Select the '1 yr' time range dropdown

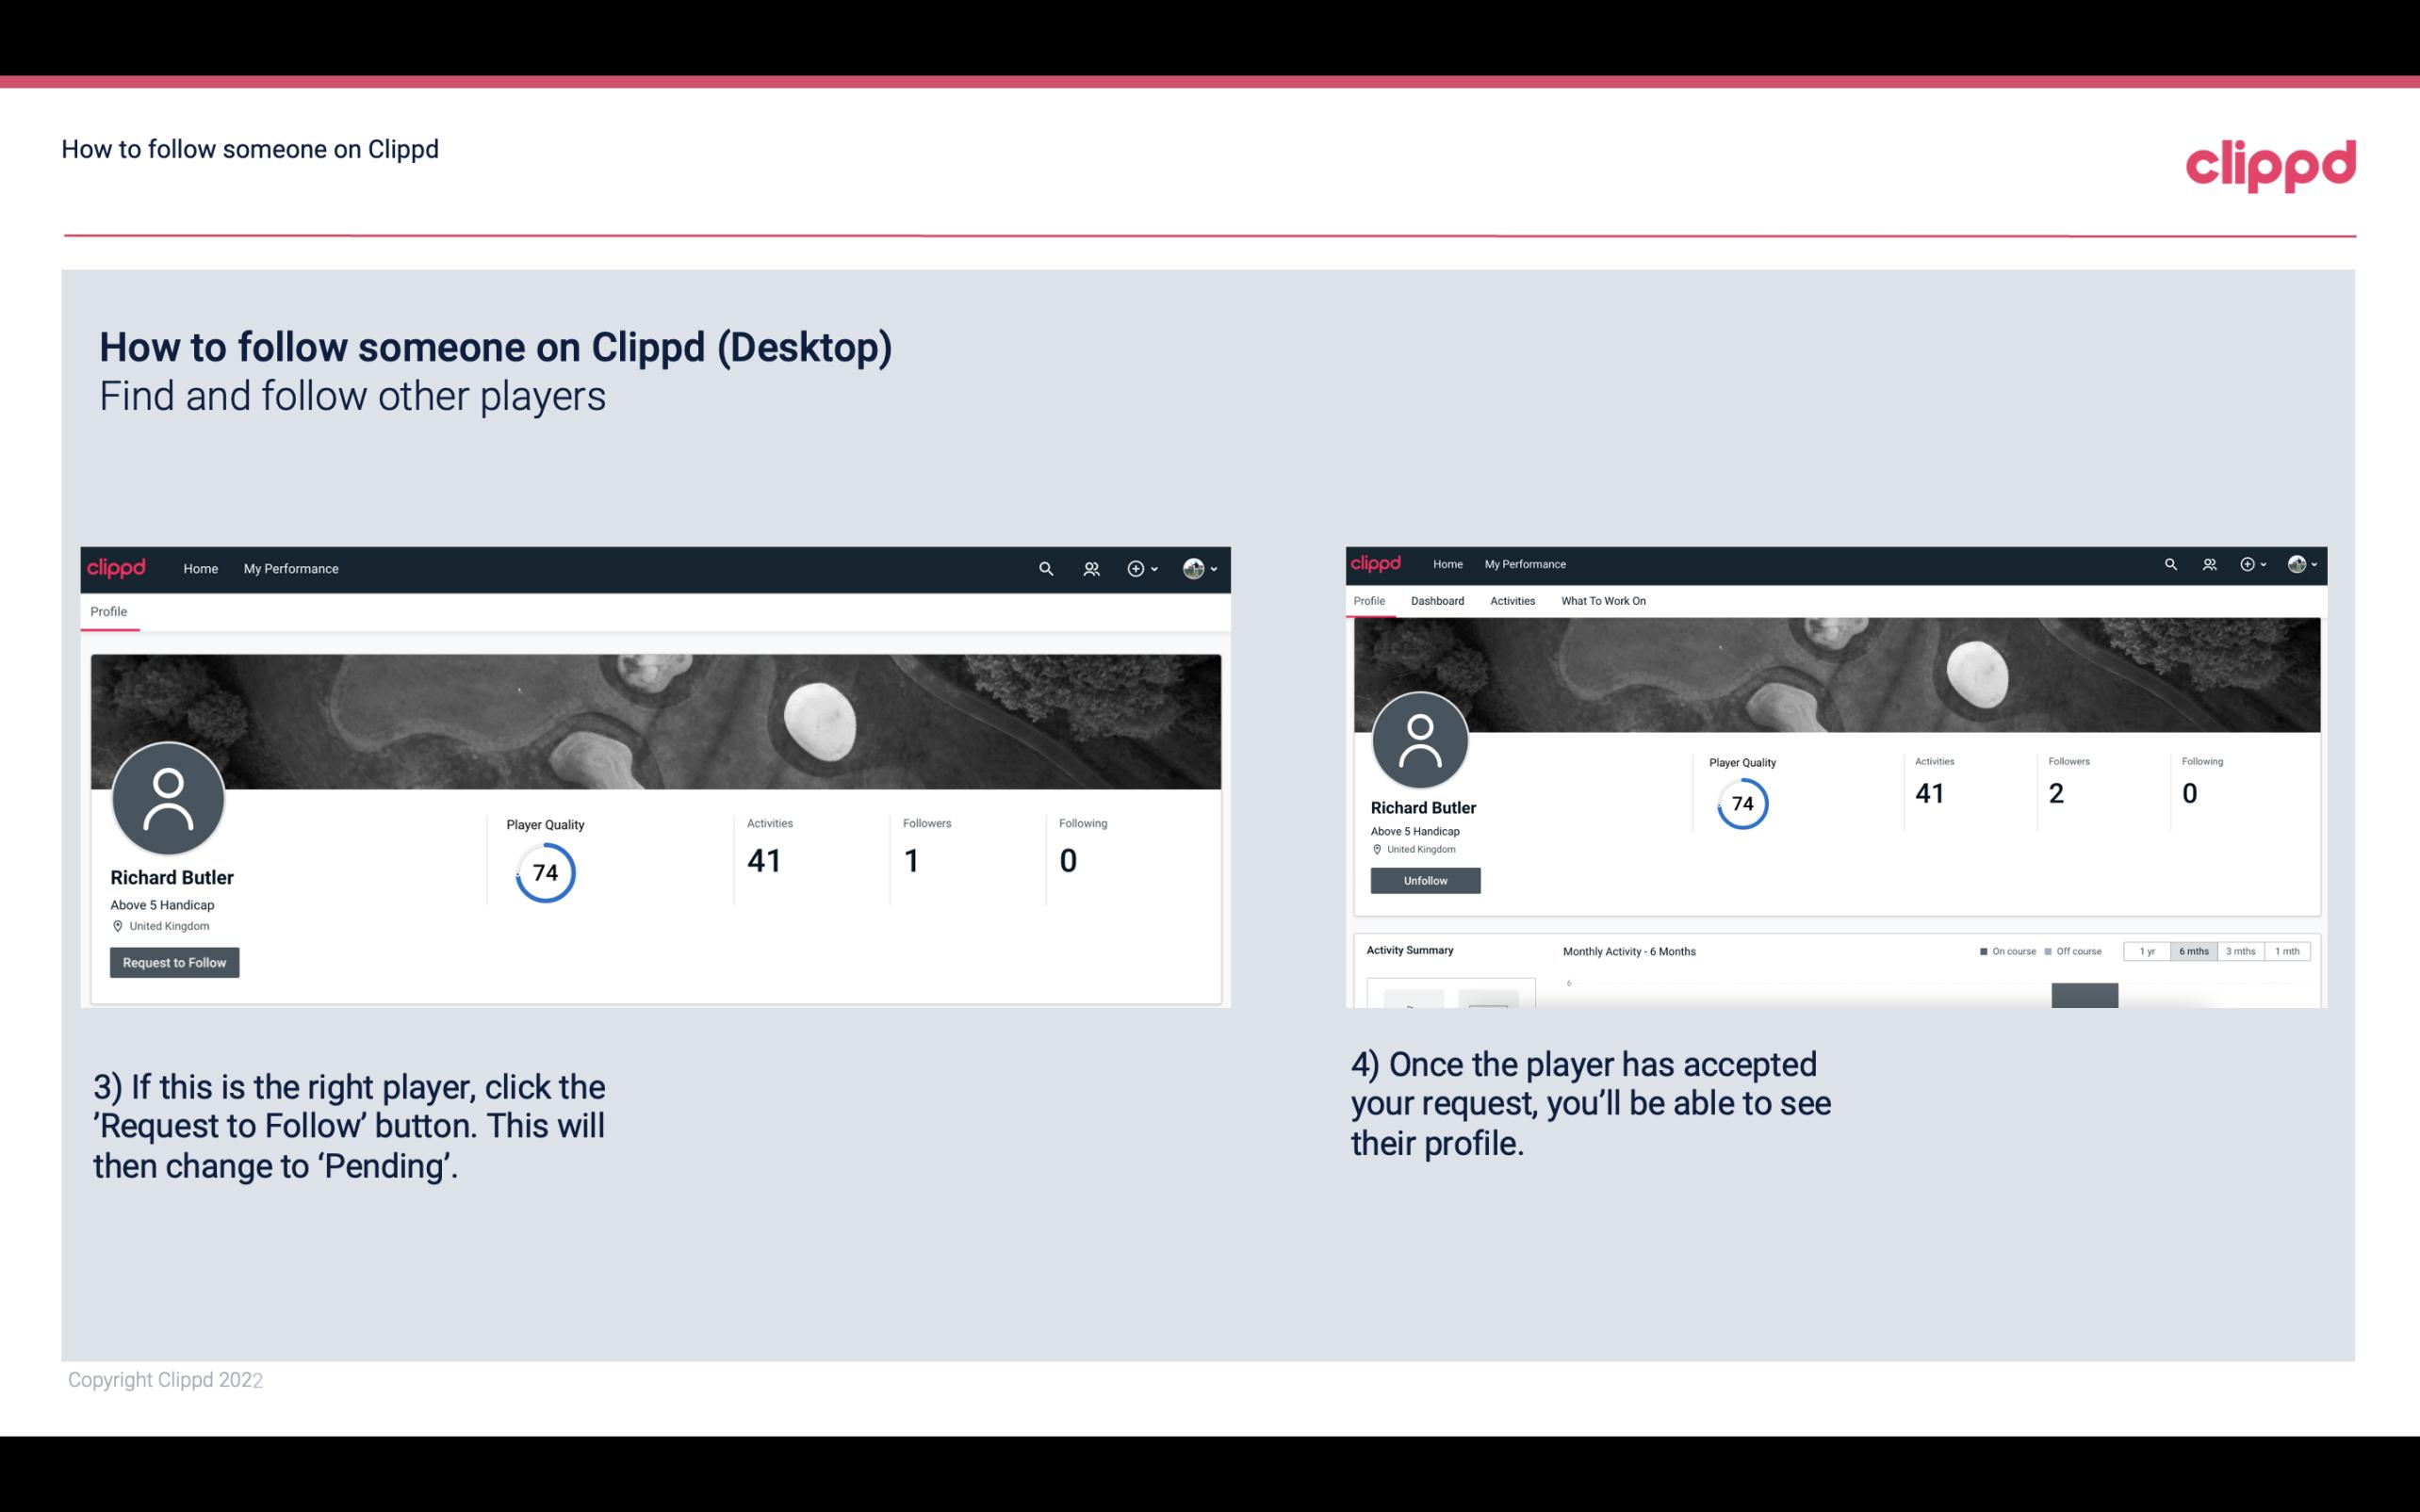[2147, 951]
